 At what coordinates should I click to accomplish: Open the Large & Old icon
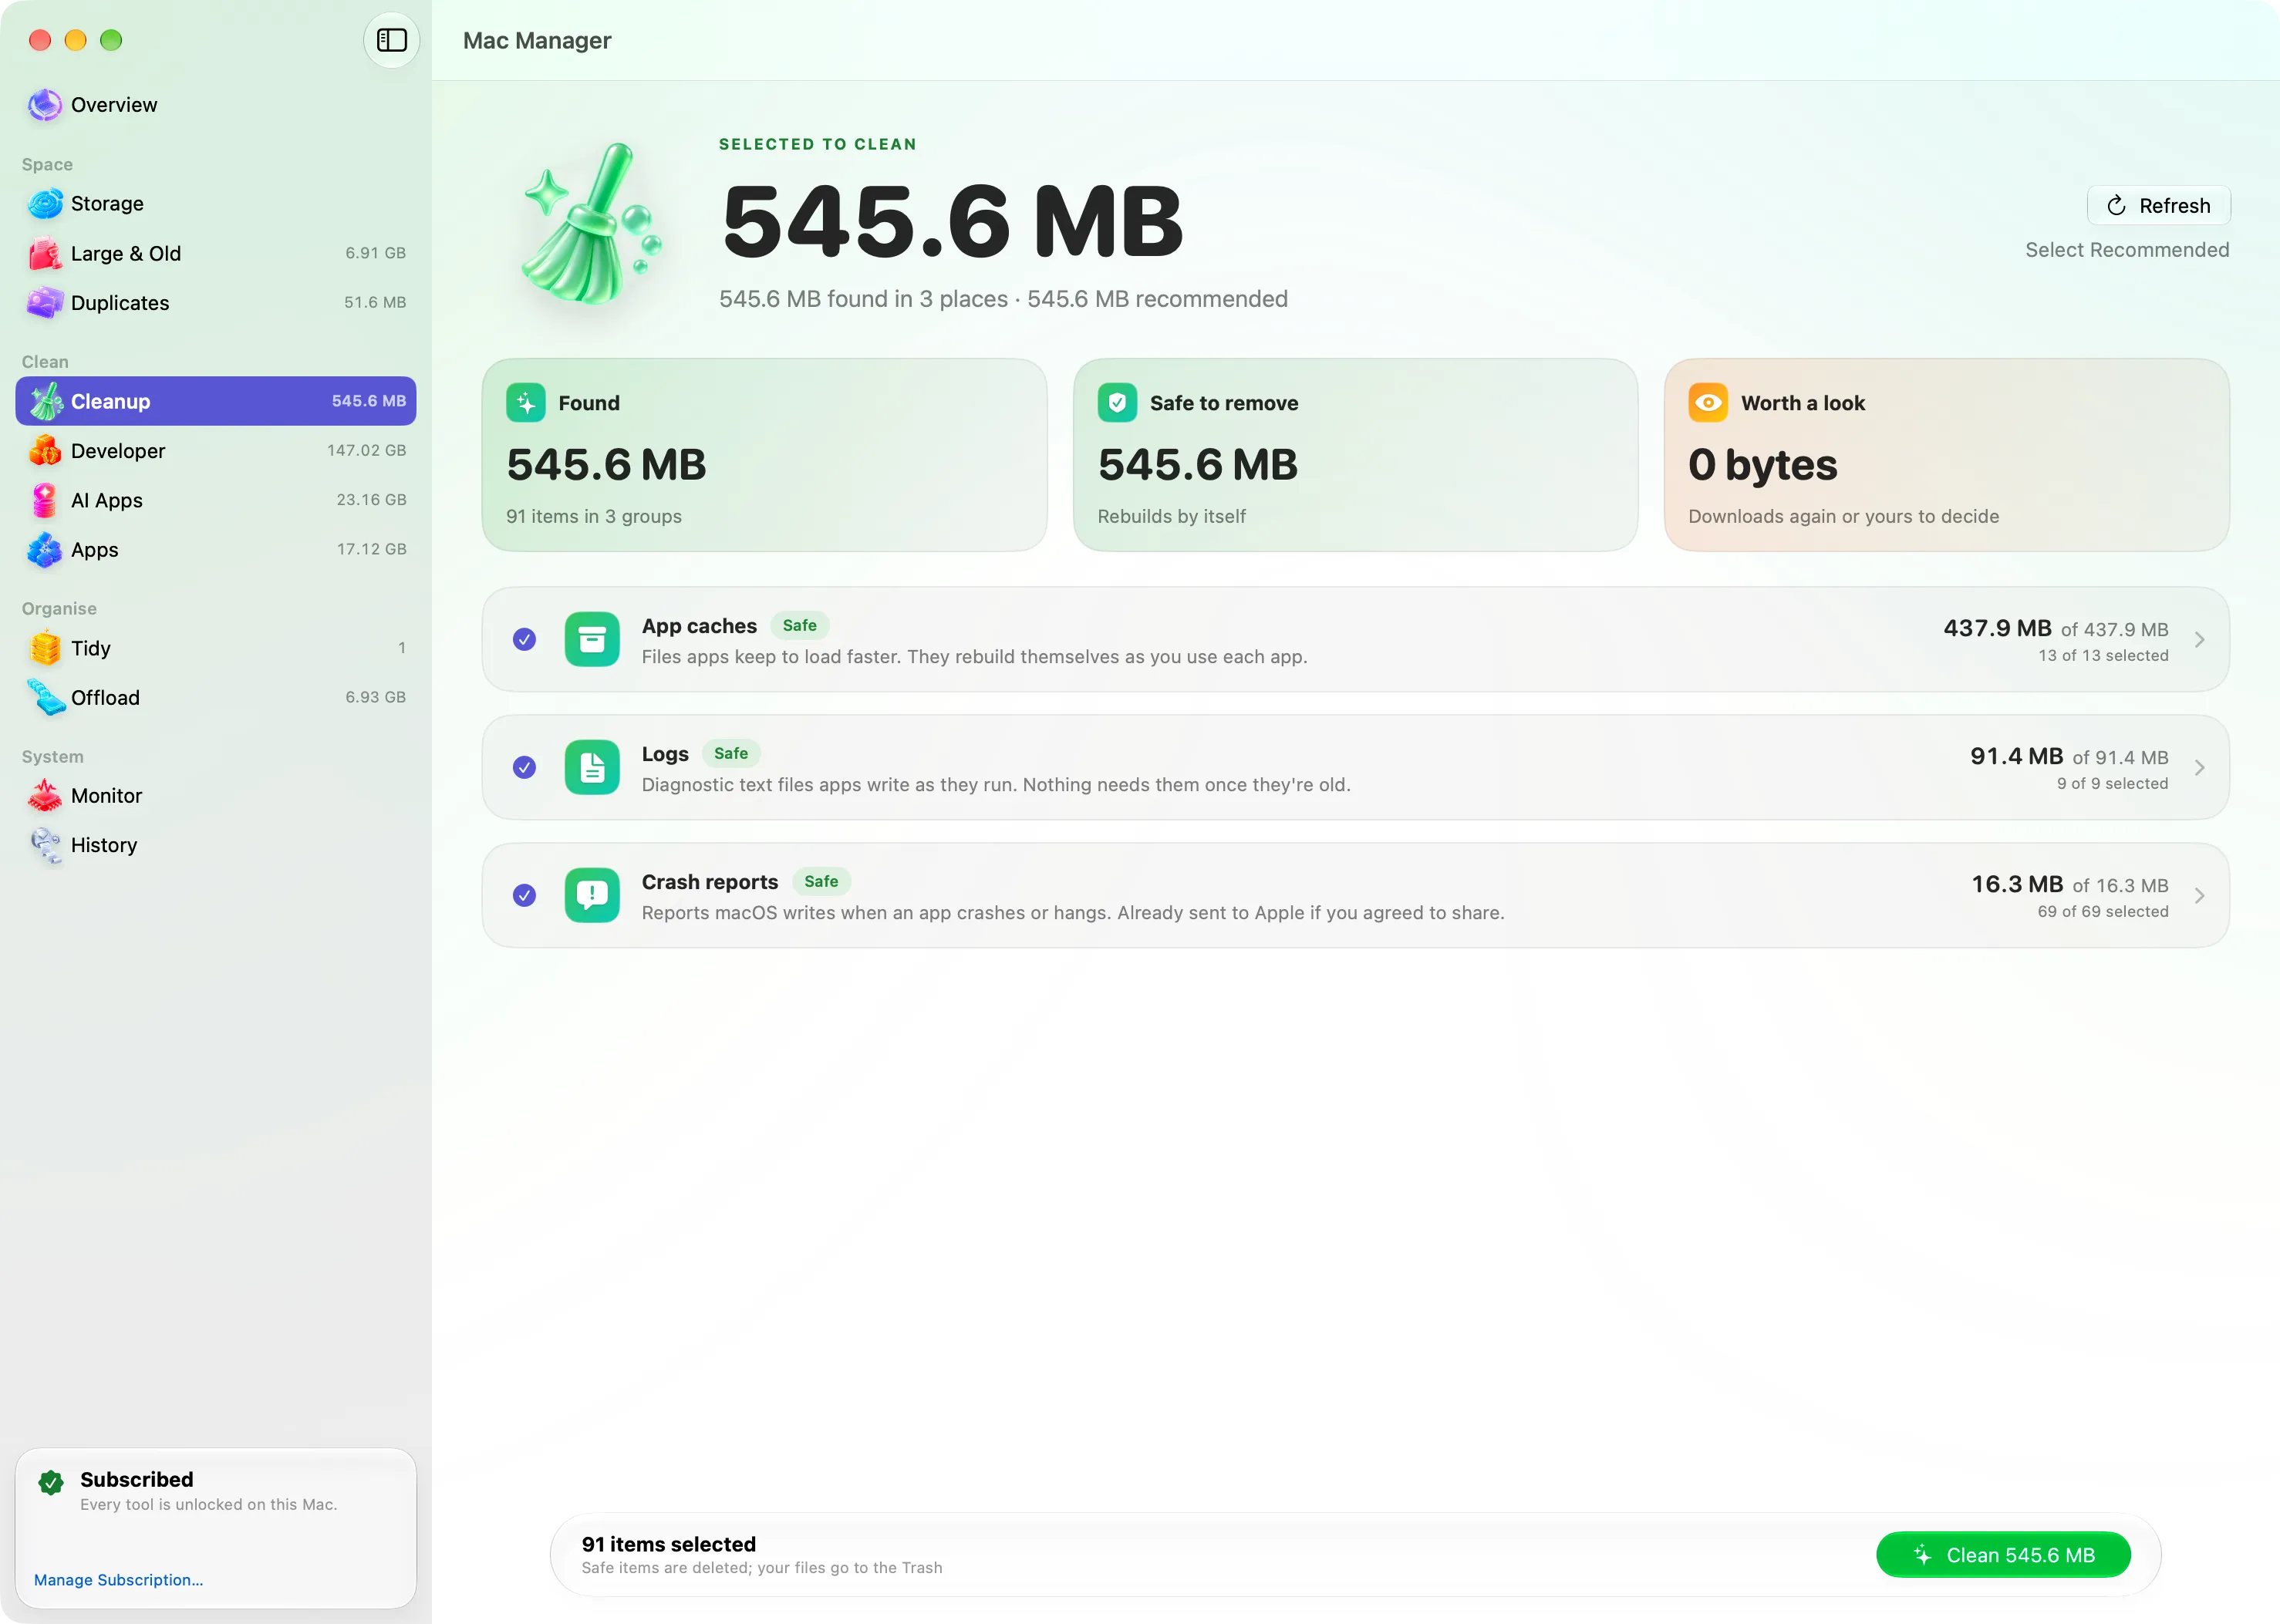(45, 254)
